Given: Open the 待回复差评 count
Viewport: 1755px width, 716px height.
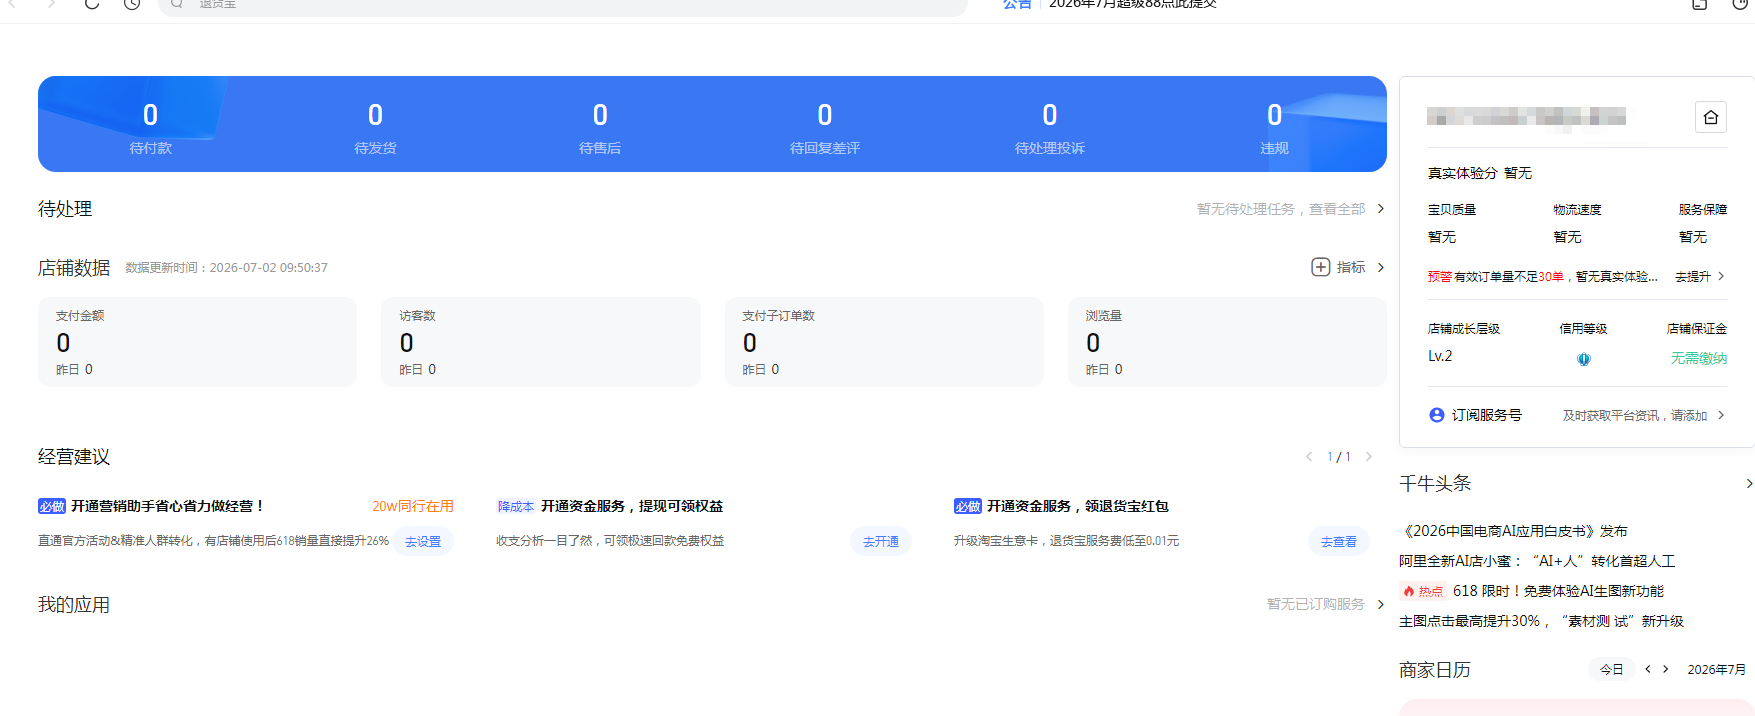Looking at the screenshot, I should [825, 128].
